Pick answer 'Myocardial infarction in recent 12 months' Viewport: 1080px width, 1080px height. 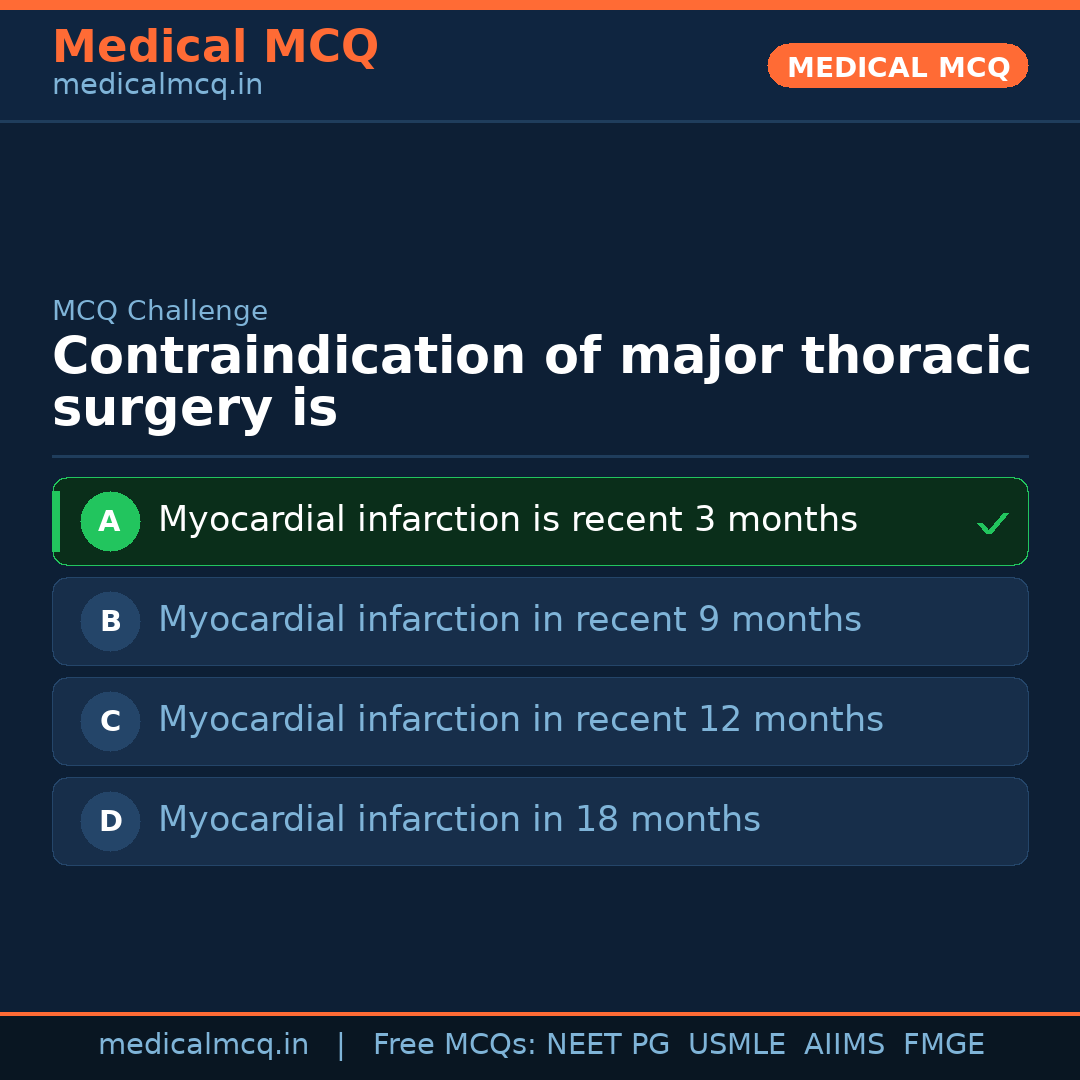click(x=520, y=720)
